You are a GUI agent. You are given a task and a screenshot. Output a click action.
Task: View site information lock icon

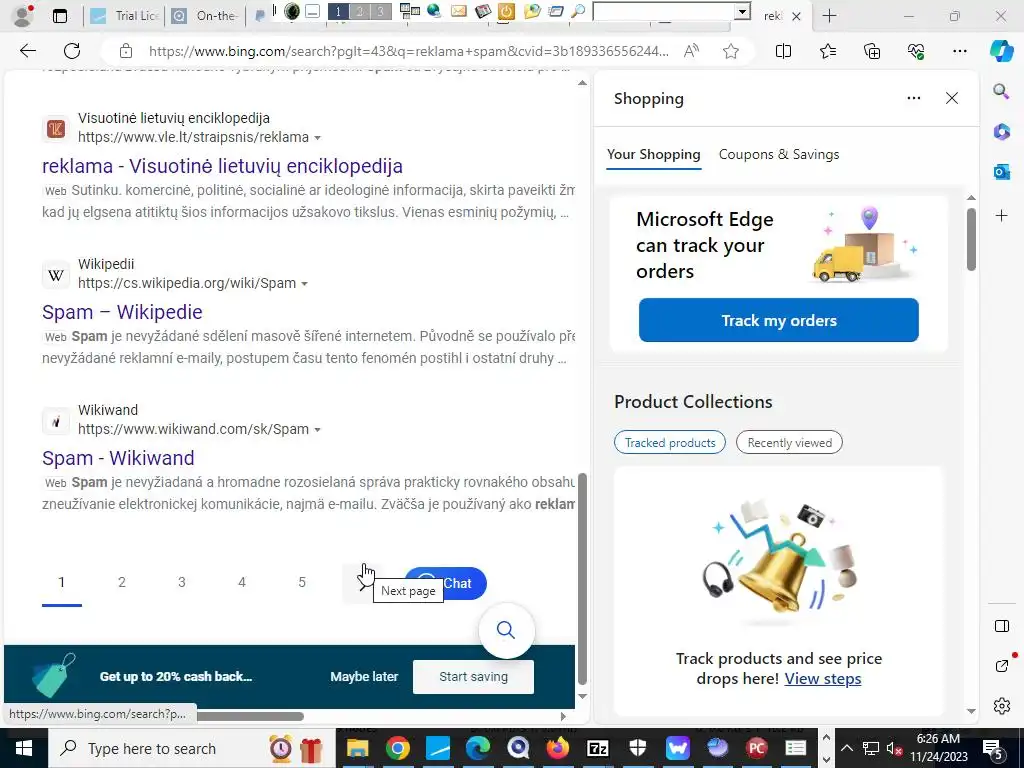pos(125,51)
